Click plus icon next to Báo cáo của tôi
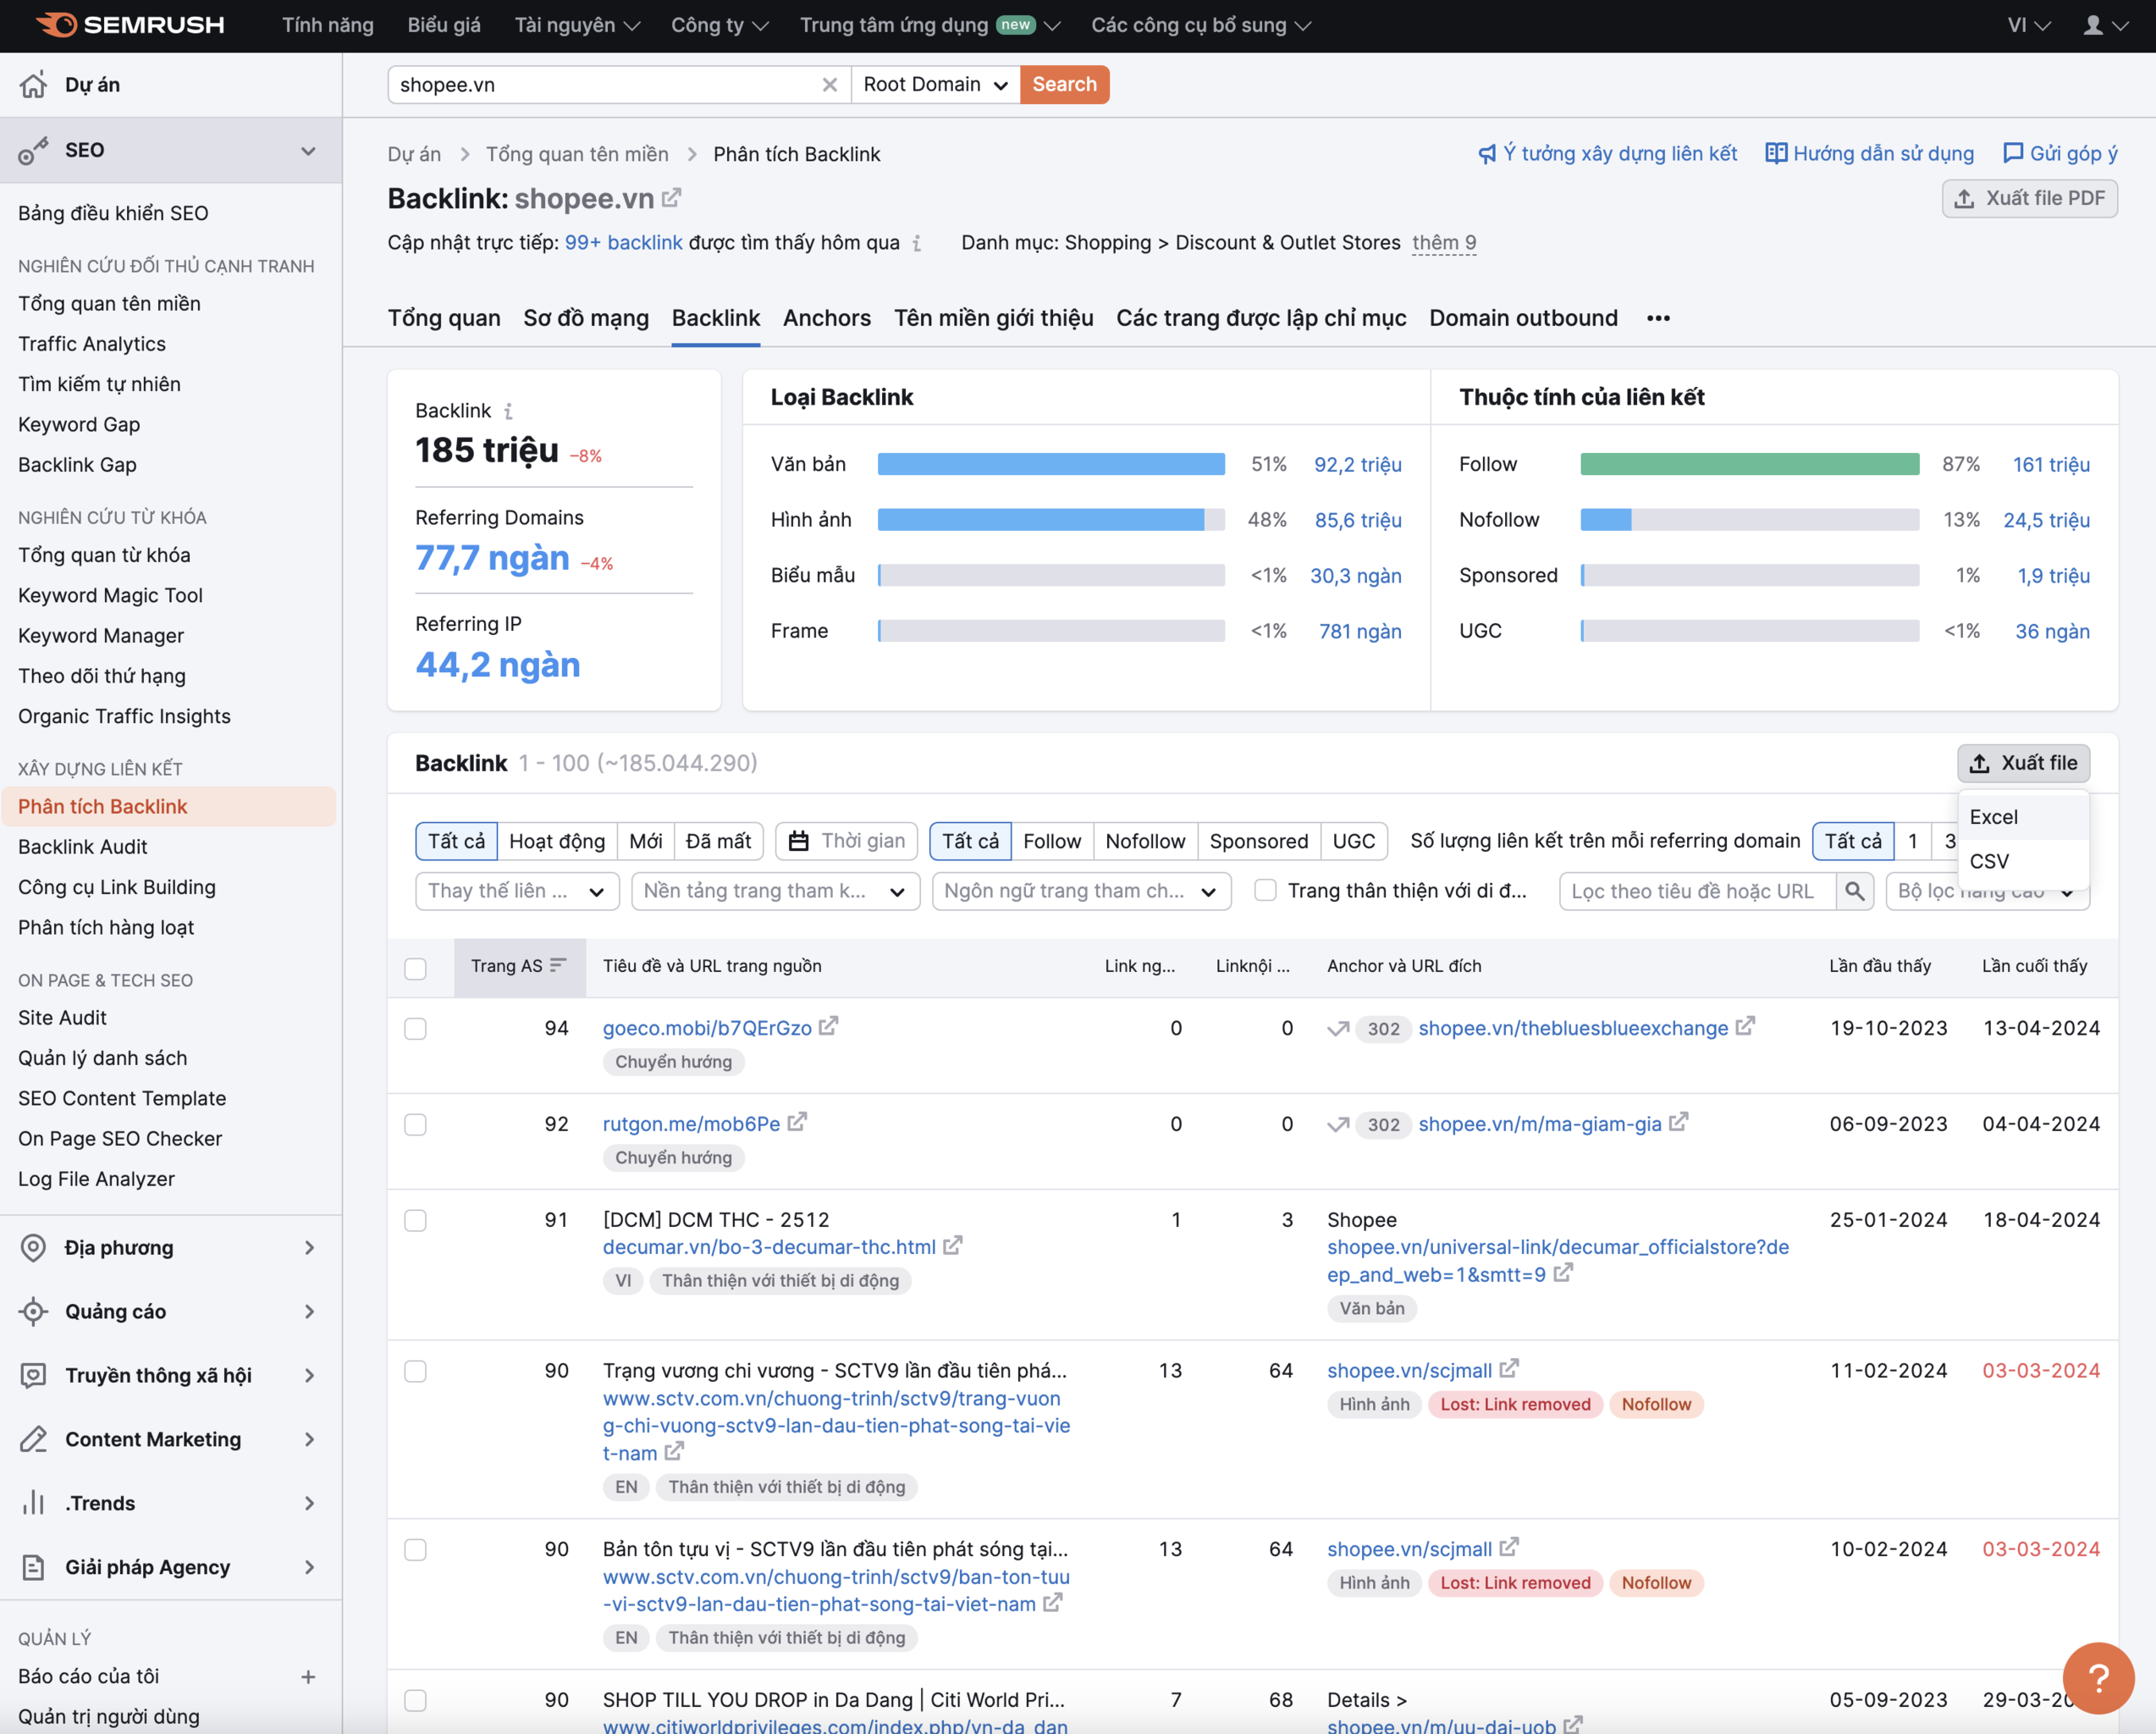Image resolution: width=2156 pixels, height=1734 pixels. click(x=308, y=1677)
